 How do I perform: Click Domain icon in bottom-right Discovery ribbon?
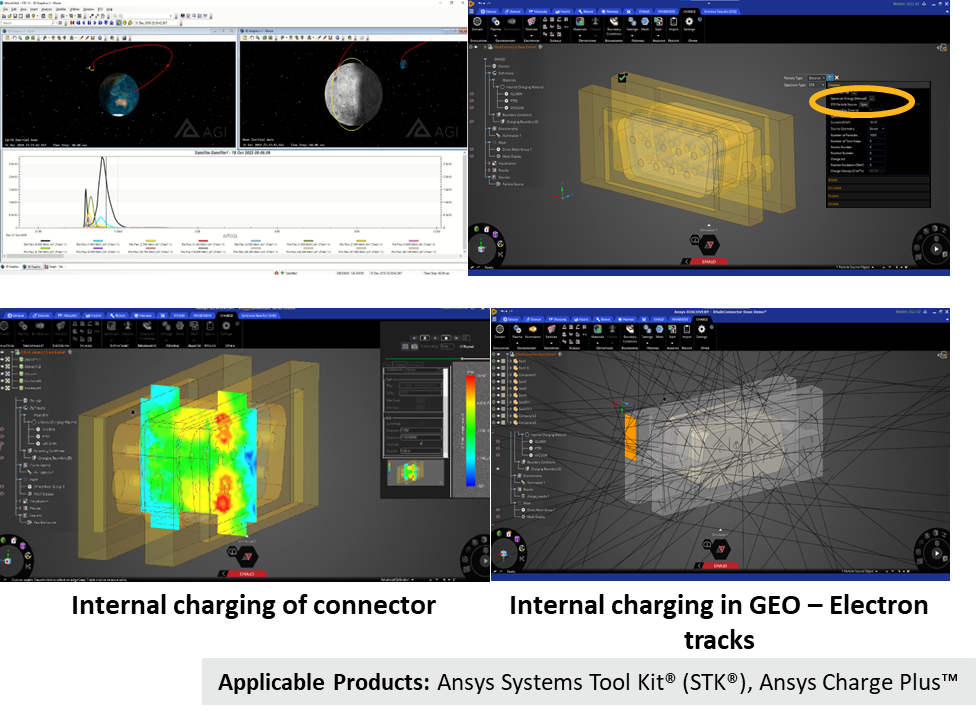[x=500, y=329]
